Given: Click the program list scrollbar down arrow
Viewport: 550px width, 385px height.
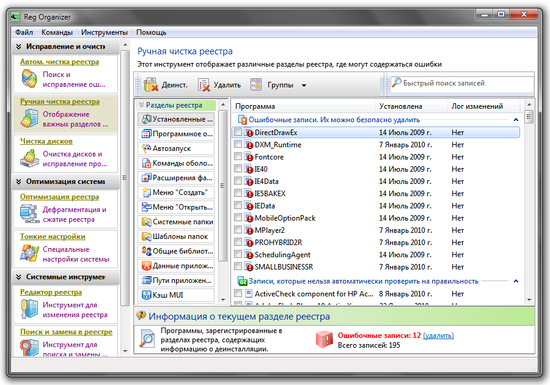Looking at the screenshot, I should (529, 299).
